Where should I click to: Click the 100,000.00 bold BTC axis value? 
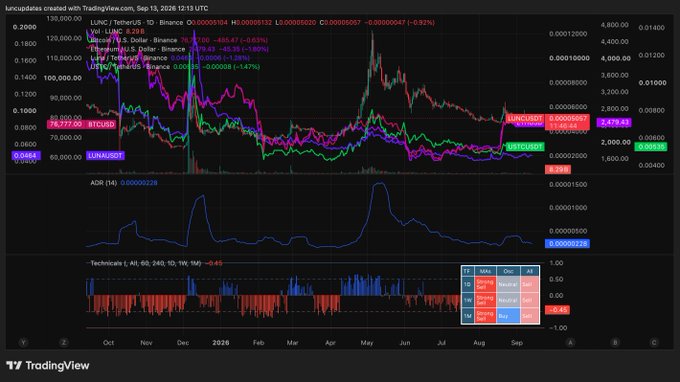62,78
